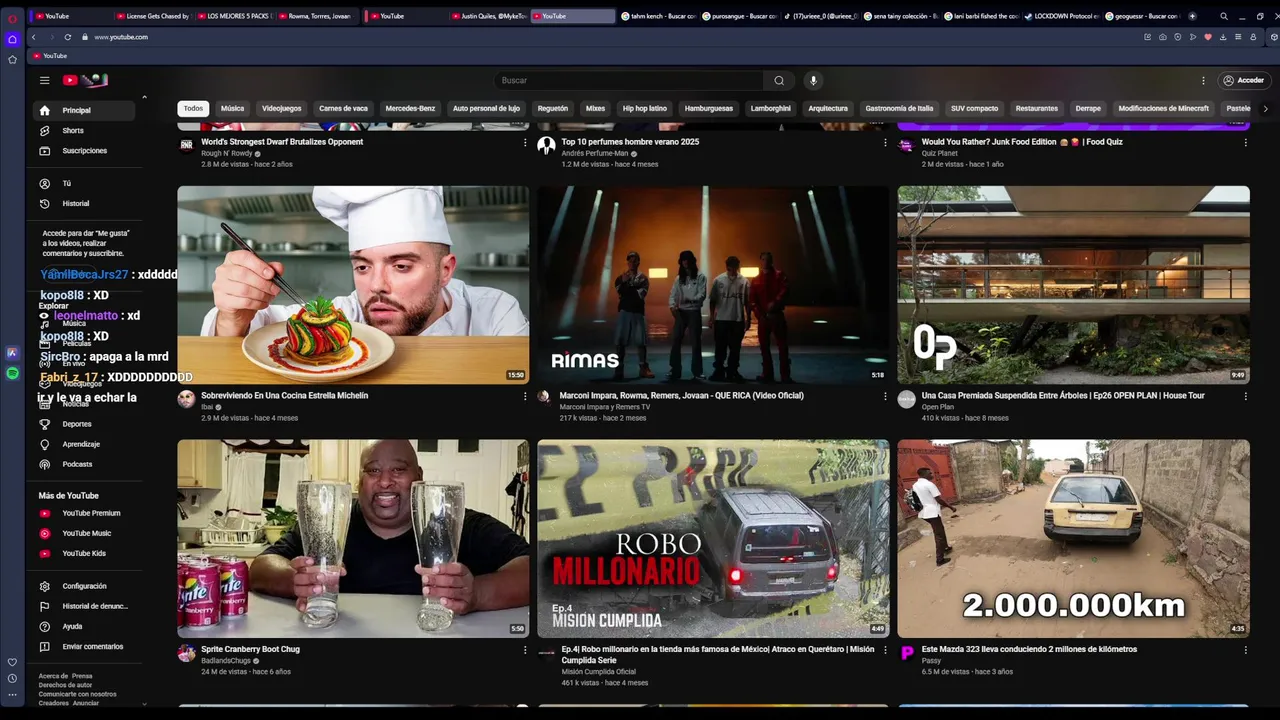Switch to LOCKDOWN Protocol browser tab
The height and width of the screenshot is (720, 1280).
(x=1062, y=16)
